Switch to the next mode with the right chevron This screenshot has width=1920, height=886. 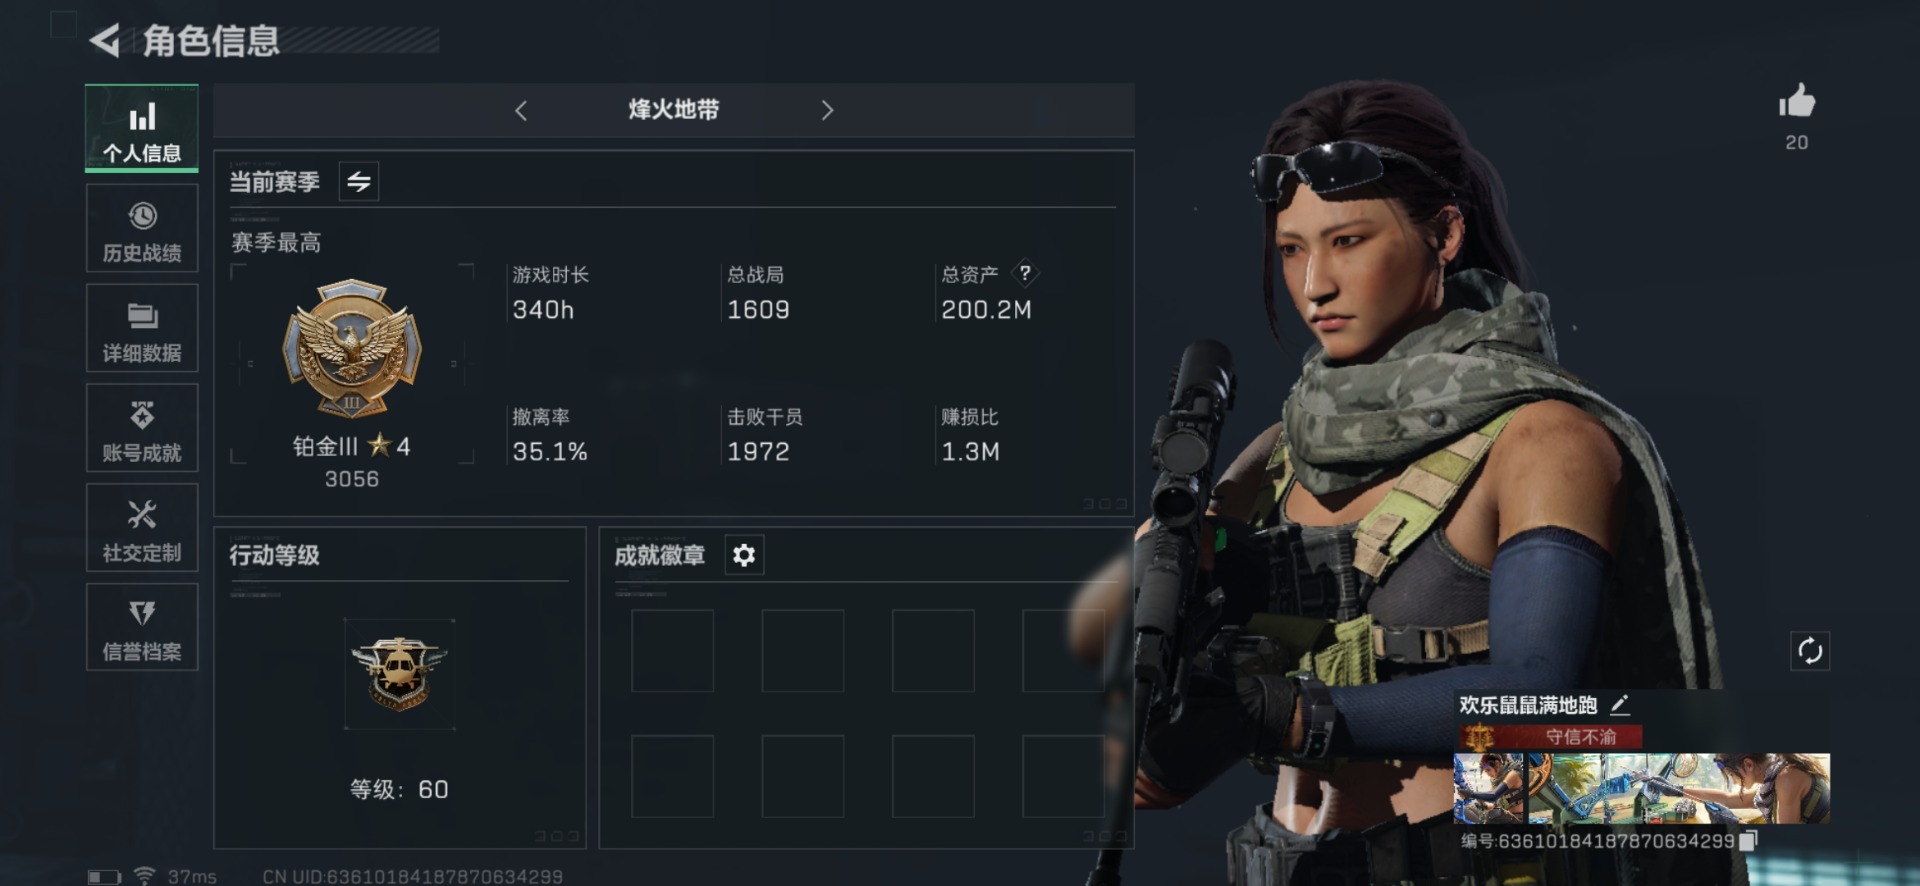coord(827,110)
